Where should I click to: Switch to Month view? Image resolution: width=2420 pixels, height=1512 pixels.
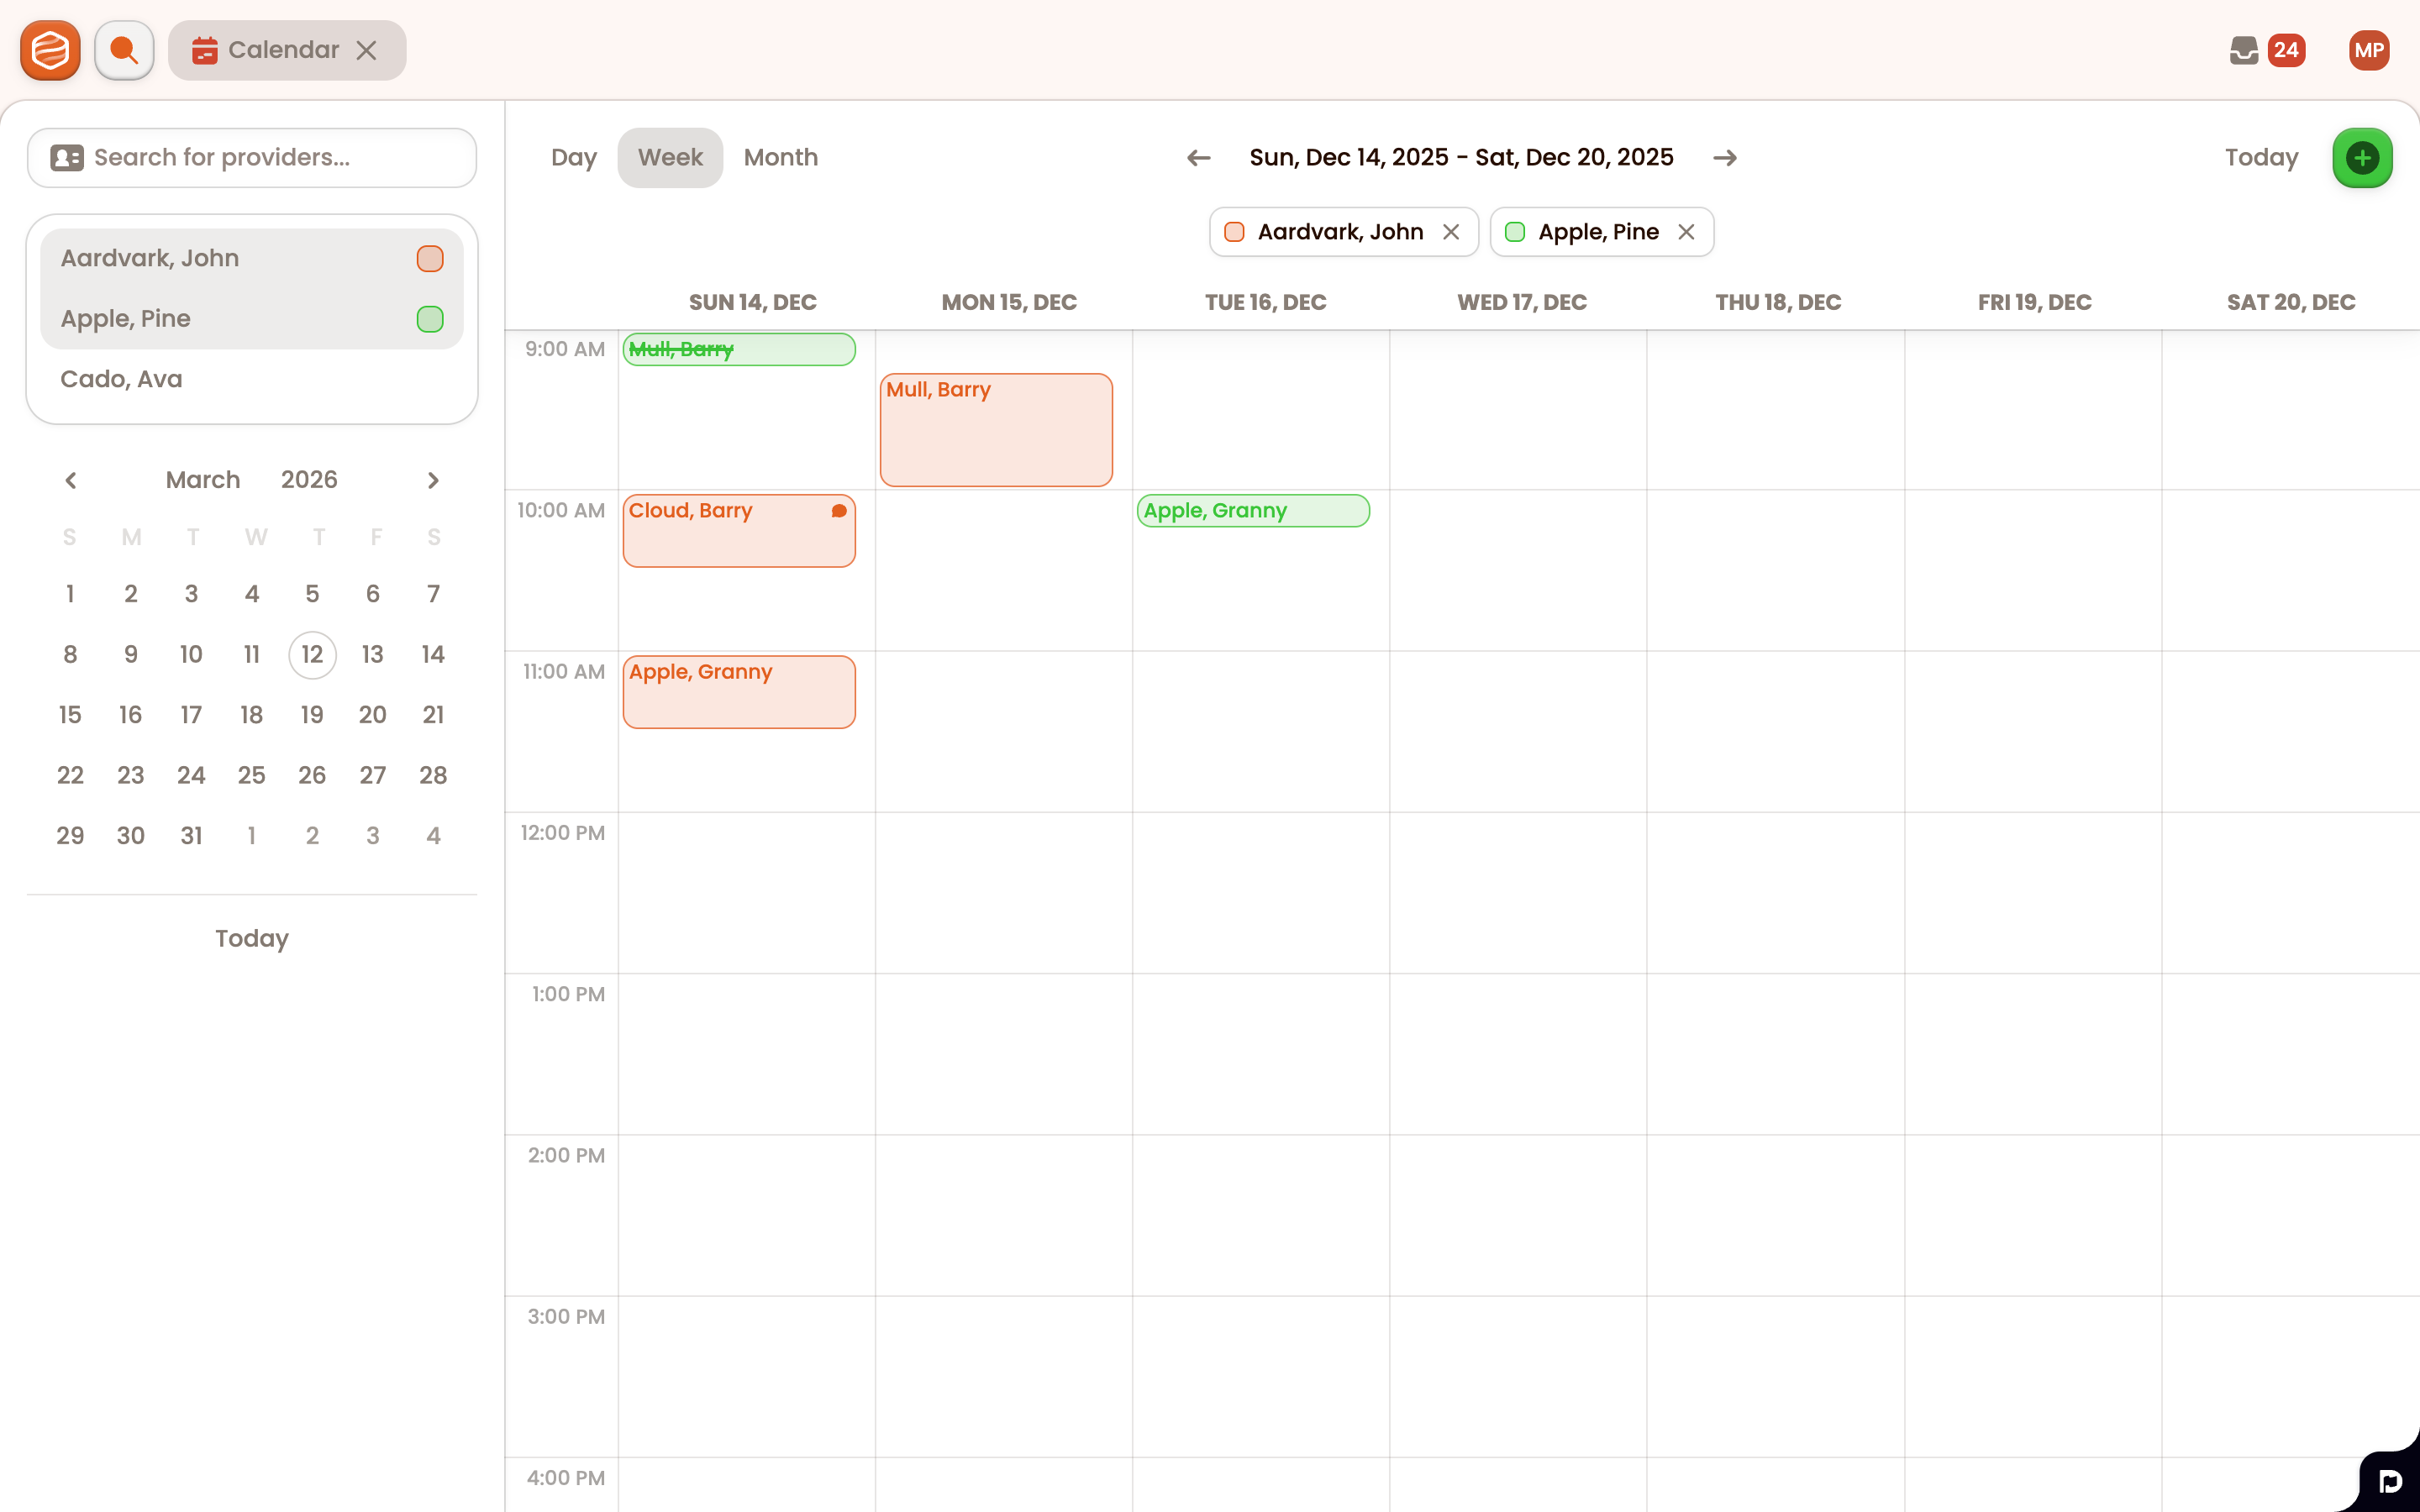coord(780,158)
